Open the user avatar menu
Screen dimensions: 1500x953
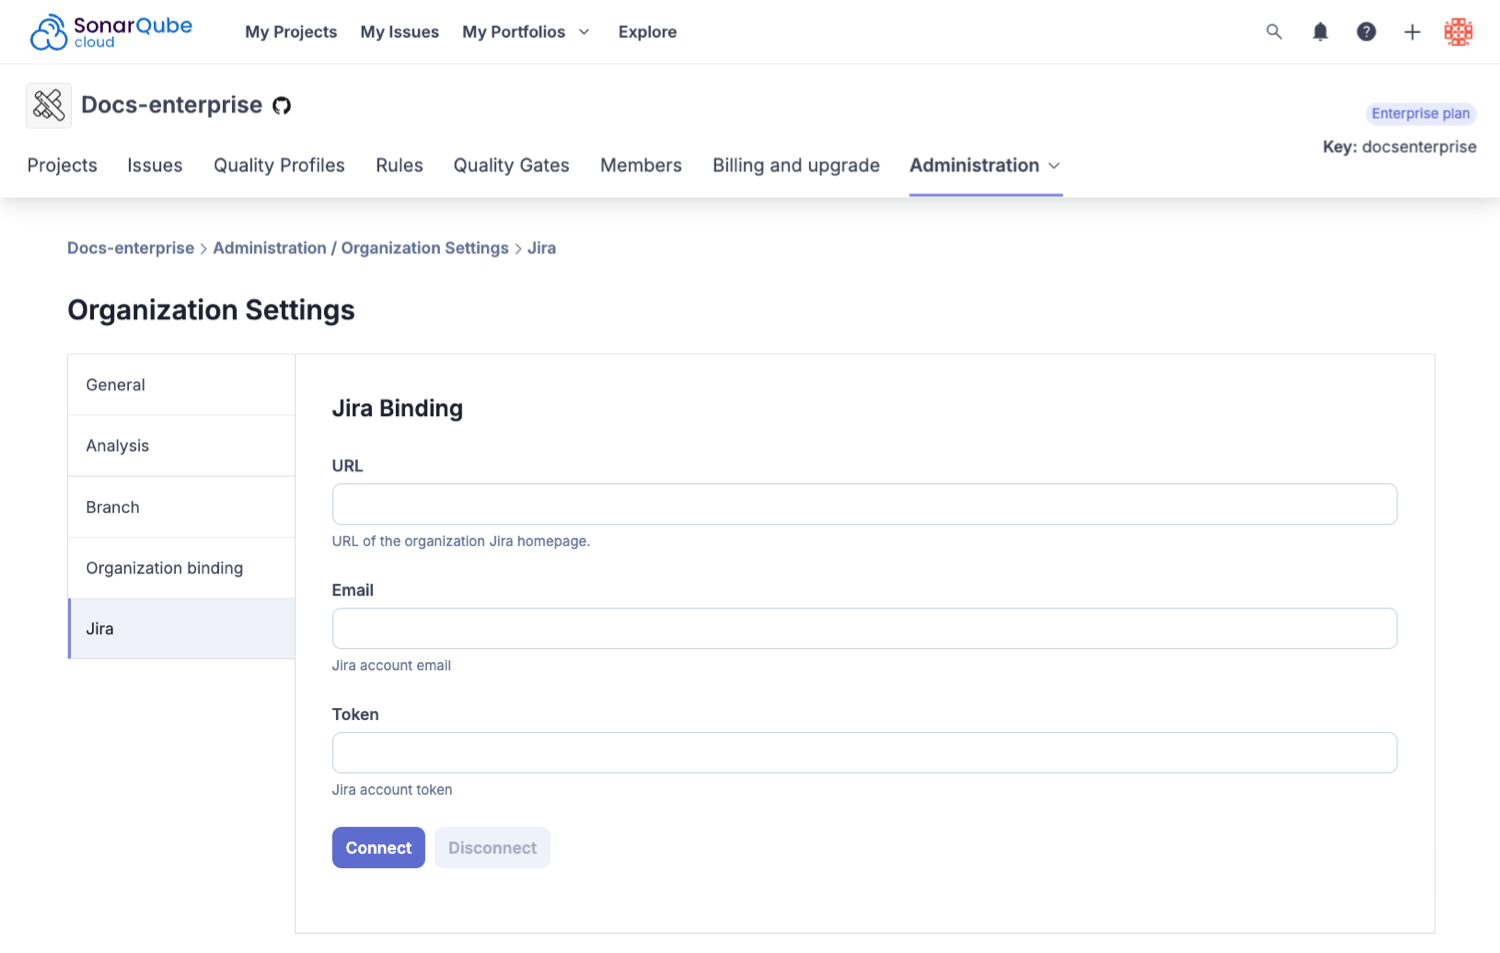[x=1458, y=32]
